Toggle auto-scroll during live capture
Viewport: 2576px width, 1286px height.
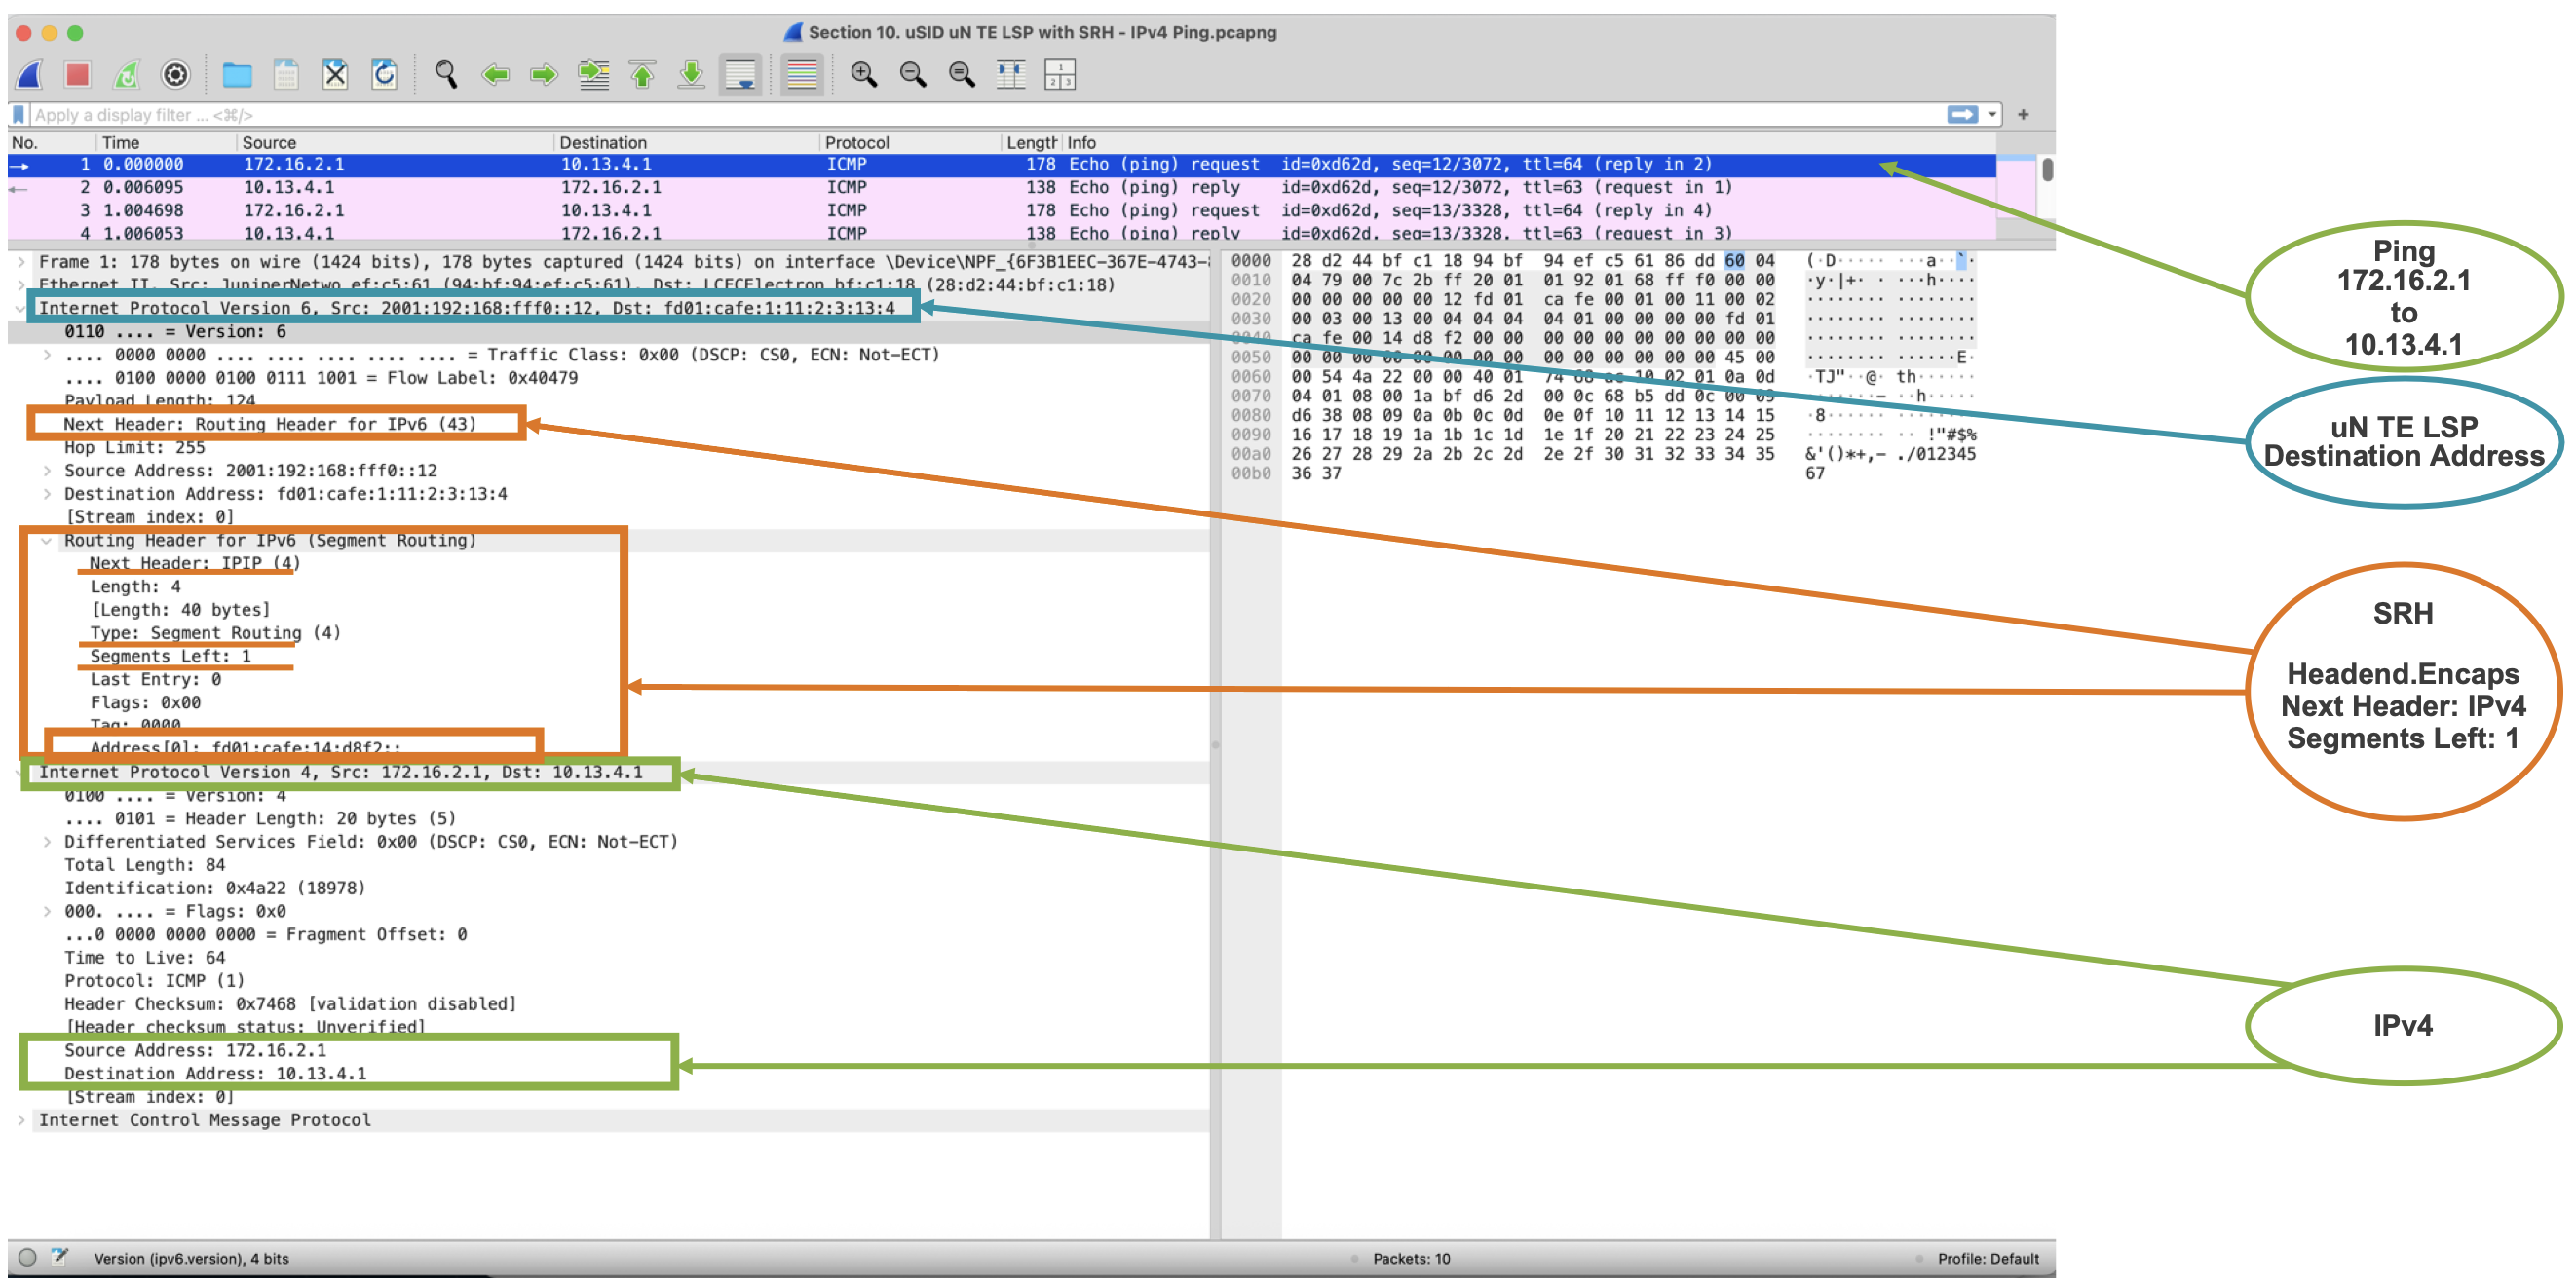tap(740, 75)
